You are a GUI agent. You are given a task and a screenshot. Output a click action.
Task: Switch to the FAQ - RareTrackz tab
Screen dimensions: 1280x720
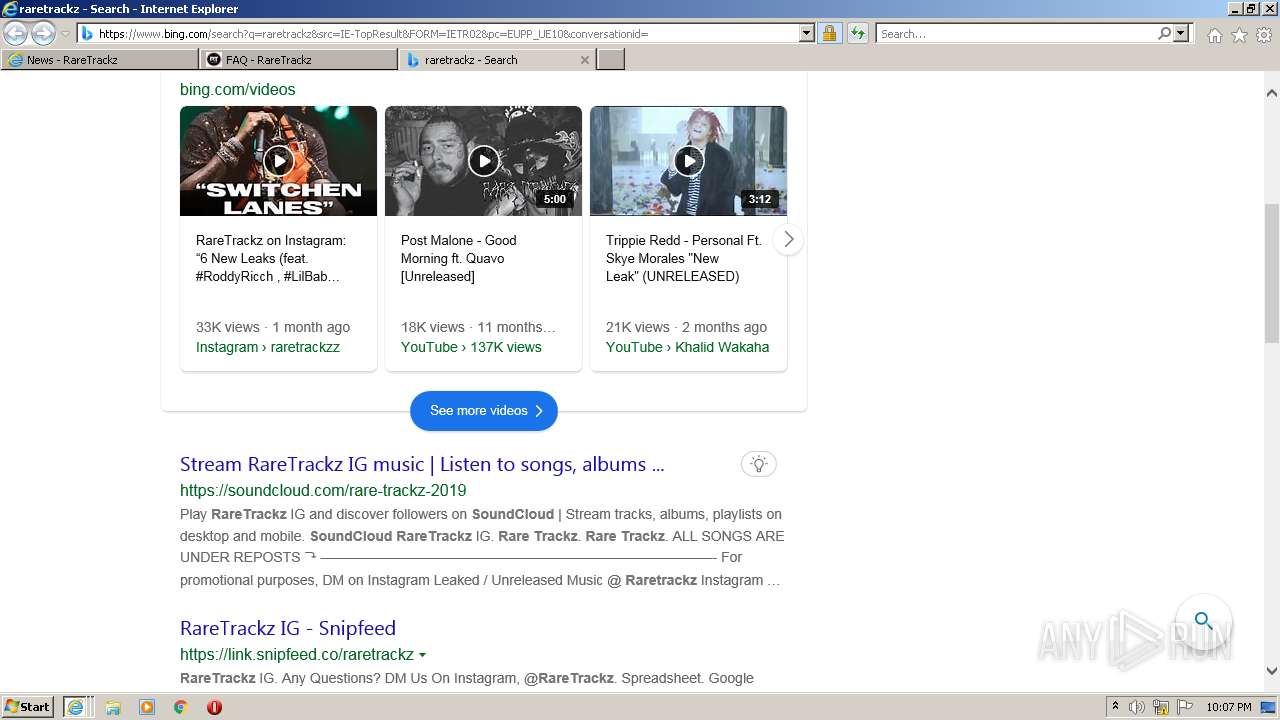(298, 60)
